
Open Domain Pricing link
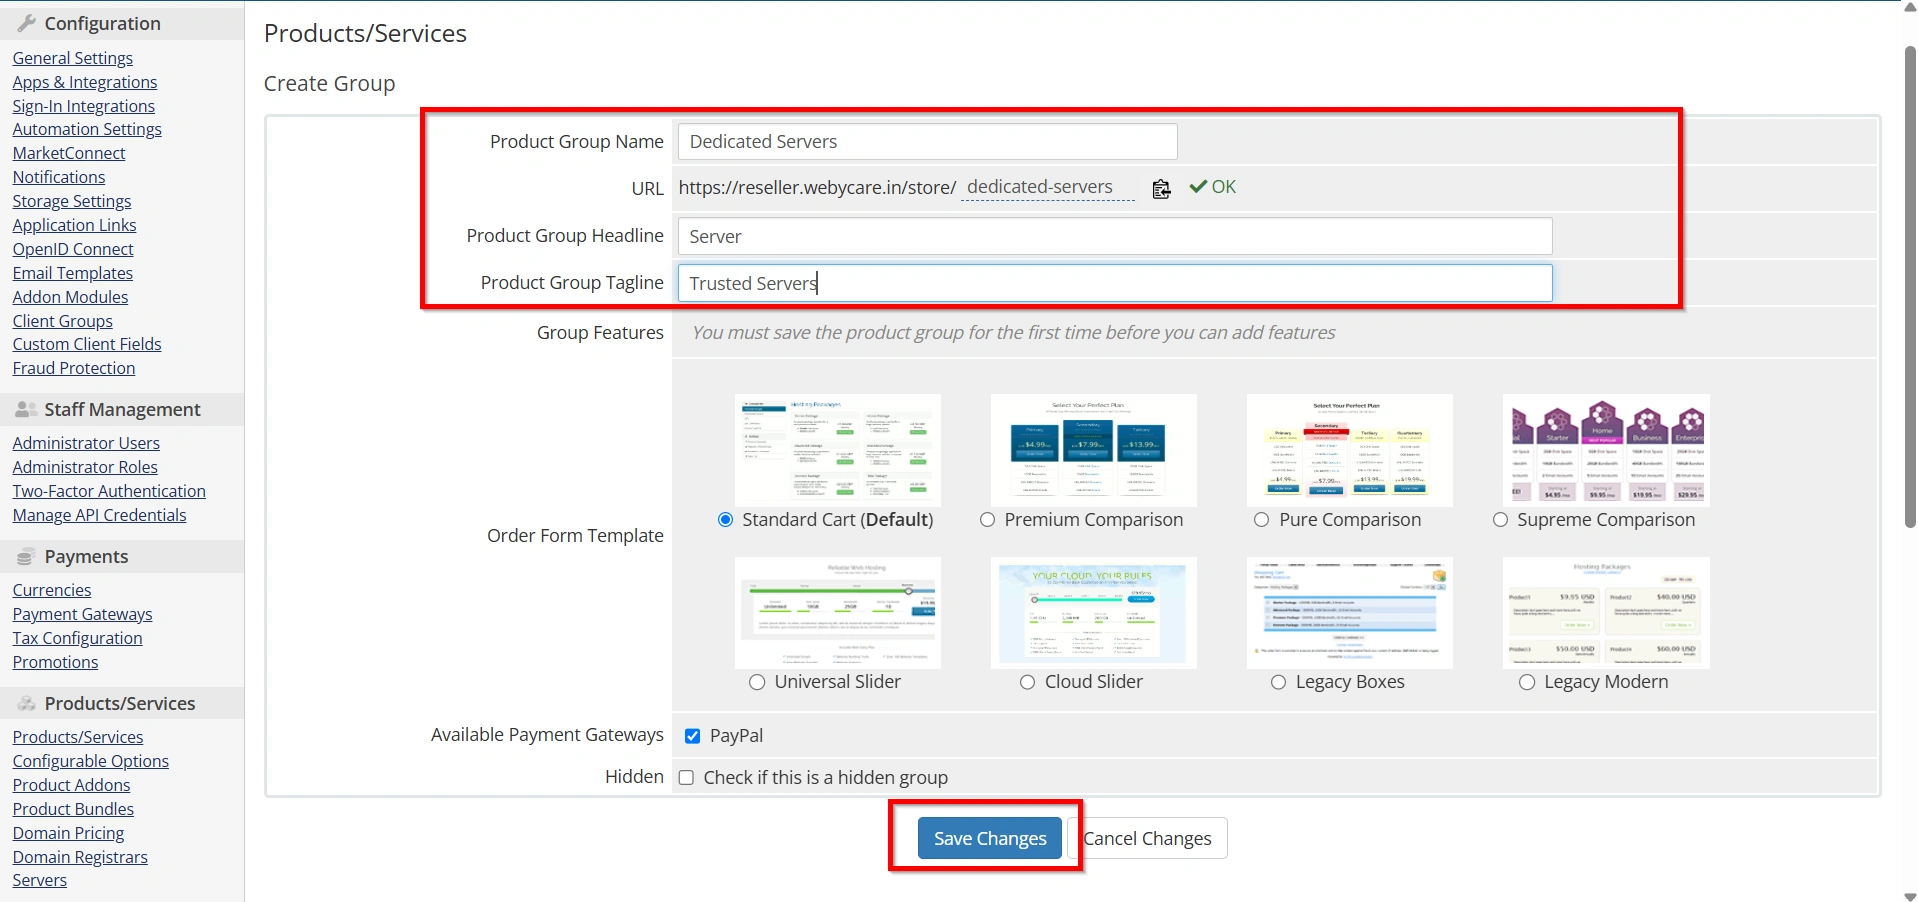click(x=69, y=833)
